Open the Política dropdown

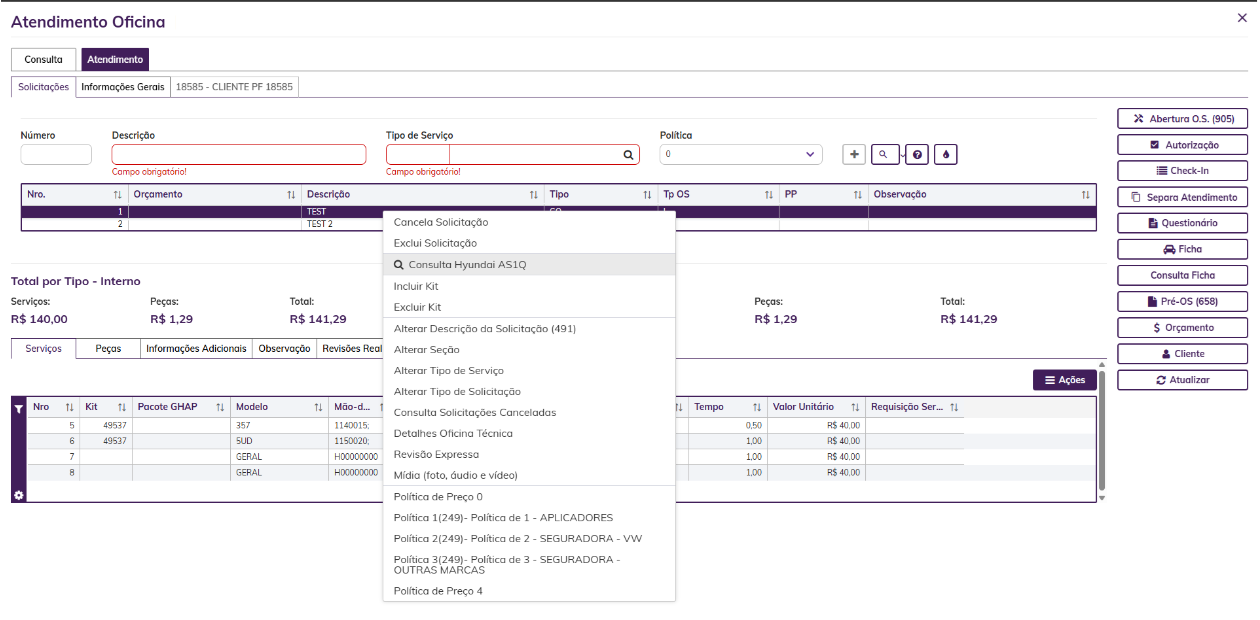741,155
